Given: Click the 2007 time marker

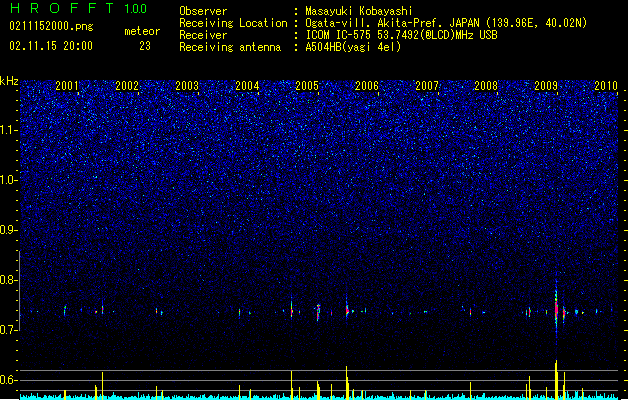Looking at the screenshot, I should (x=427, y=85).
